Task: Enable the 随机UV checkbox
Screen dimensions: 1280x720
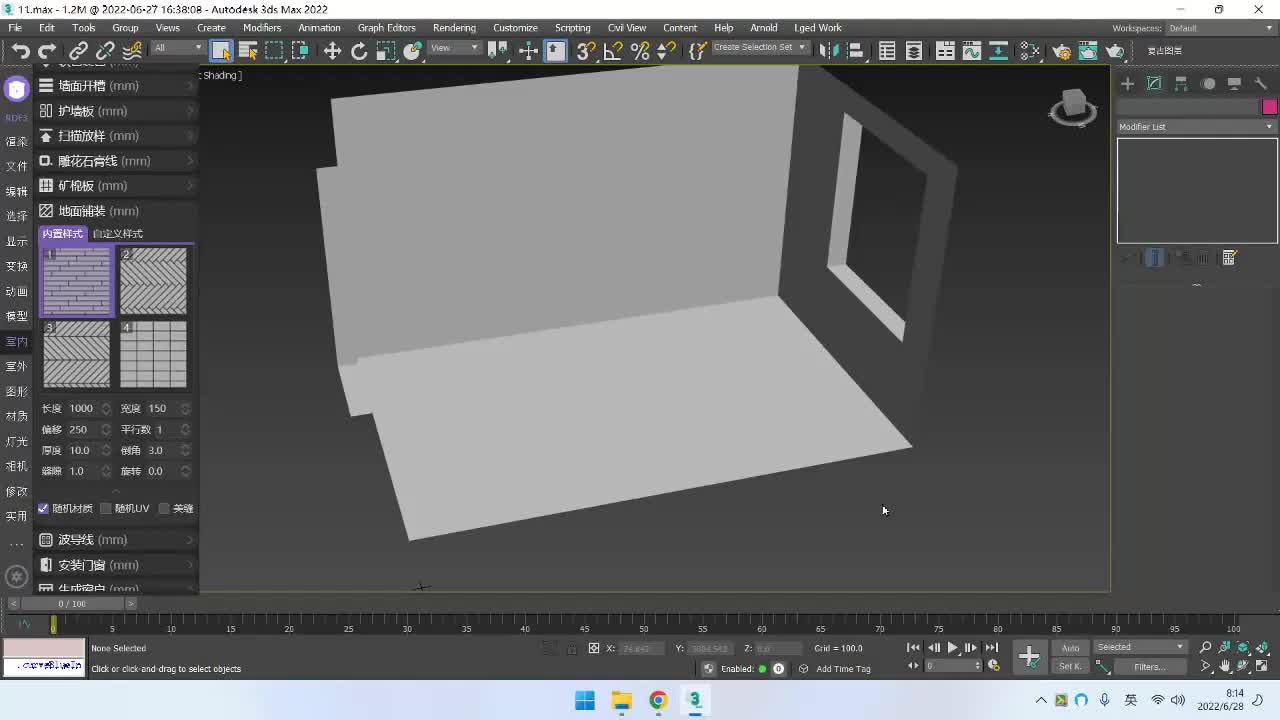Action: [x=106, y=508]
